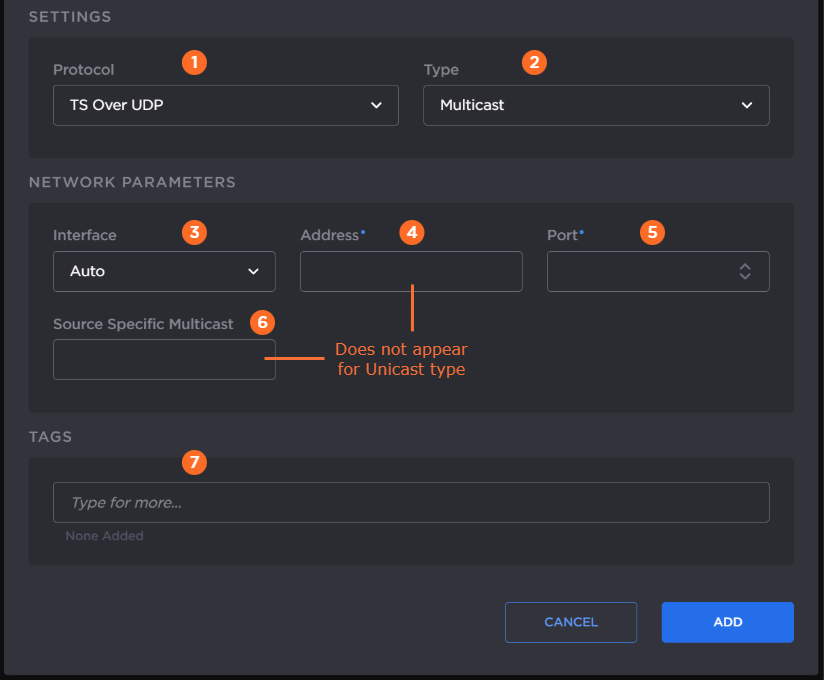Click the "Does not appear for Unicast type" note

click(401, 359)
